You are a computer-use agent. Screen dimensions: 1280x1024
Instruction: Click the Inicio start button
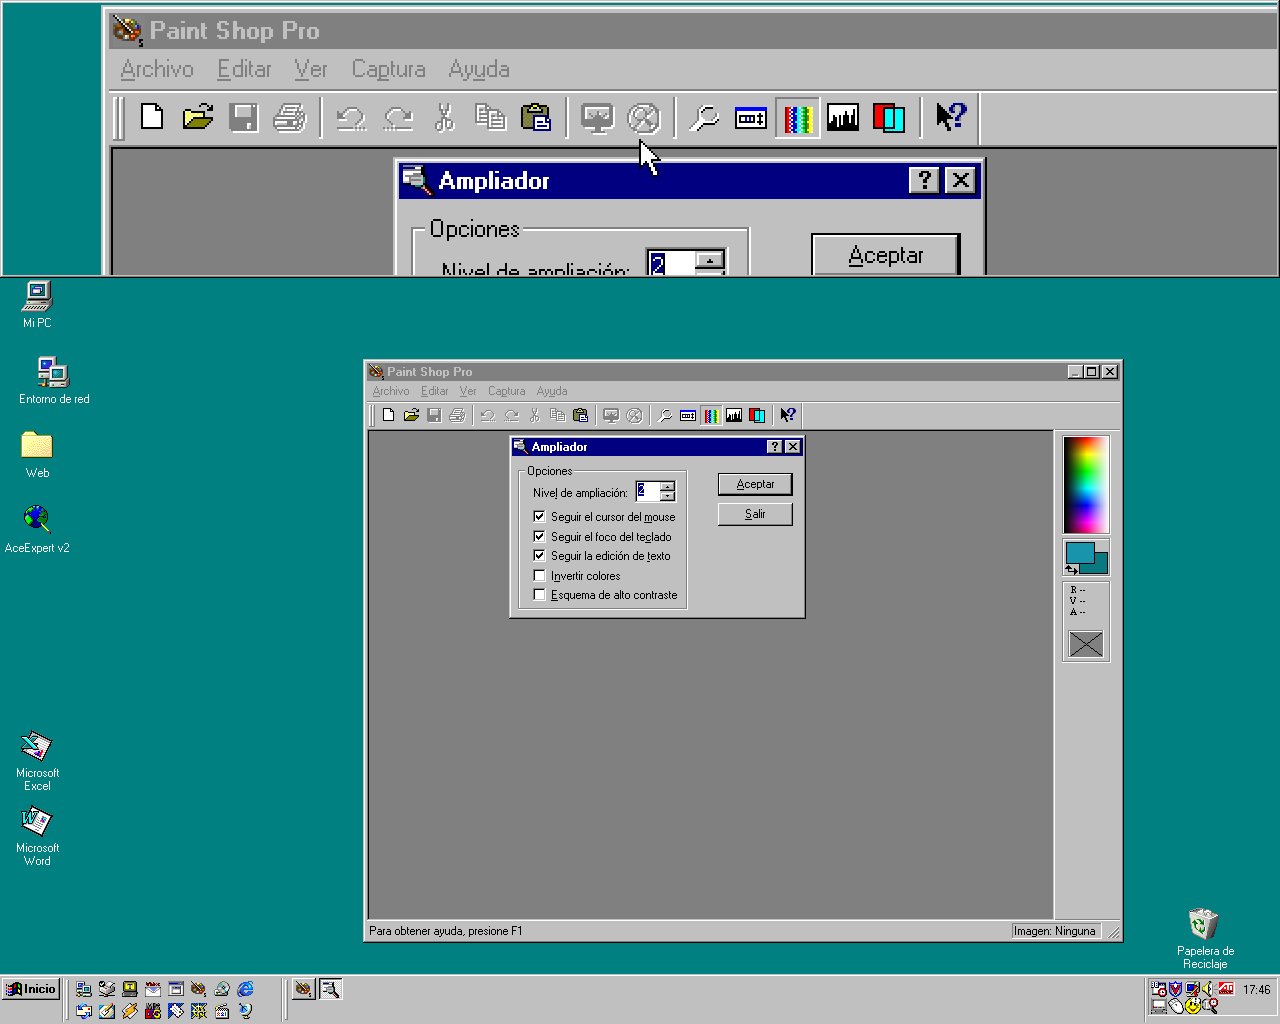coord(32,989)
